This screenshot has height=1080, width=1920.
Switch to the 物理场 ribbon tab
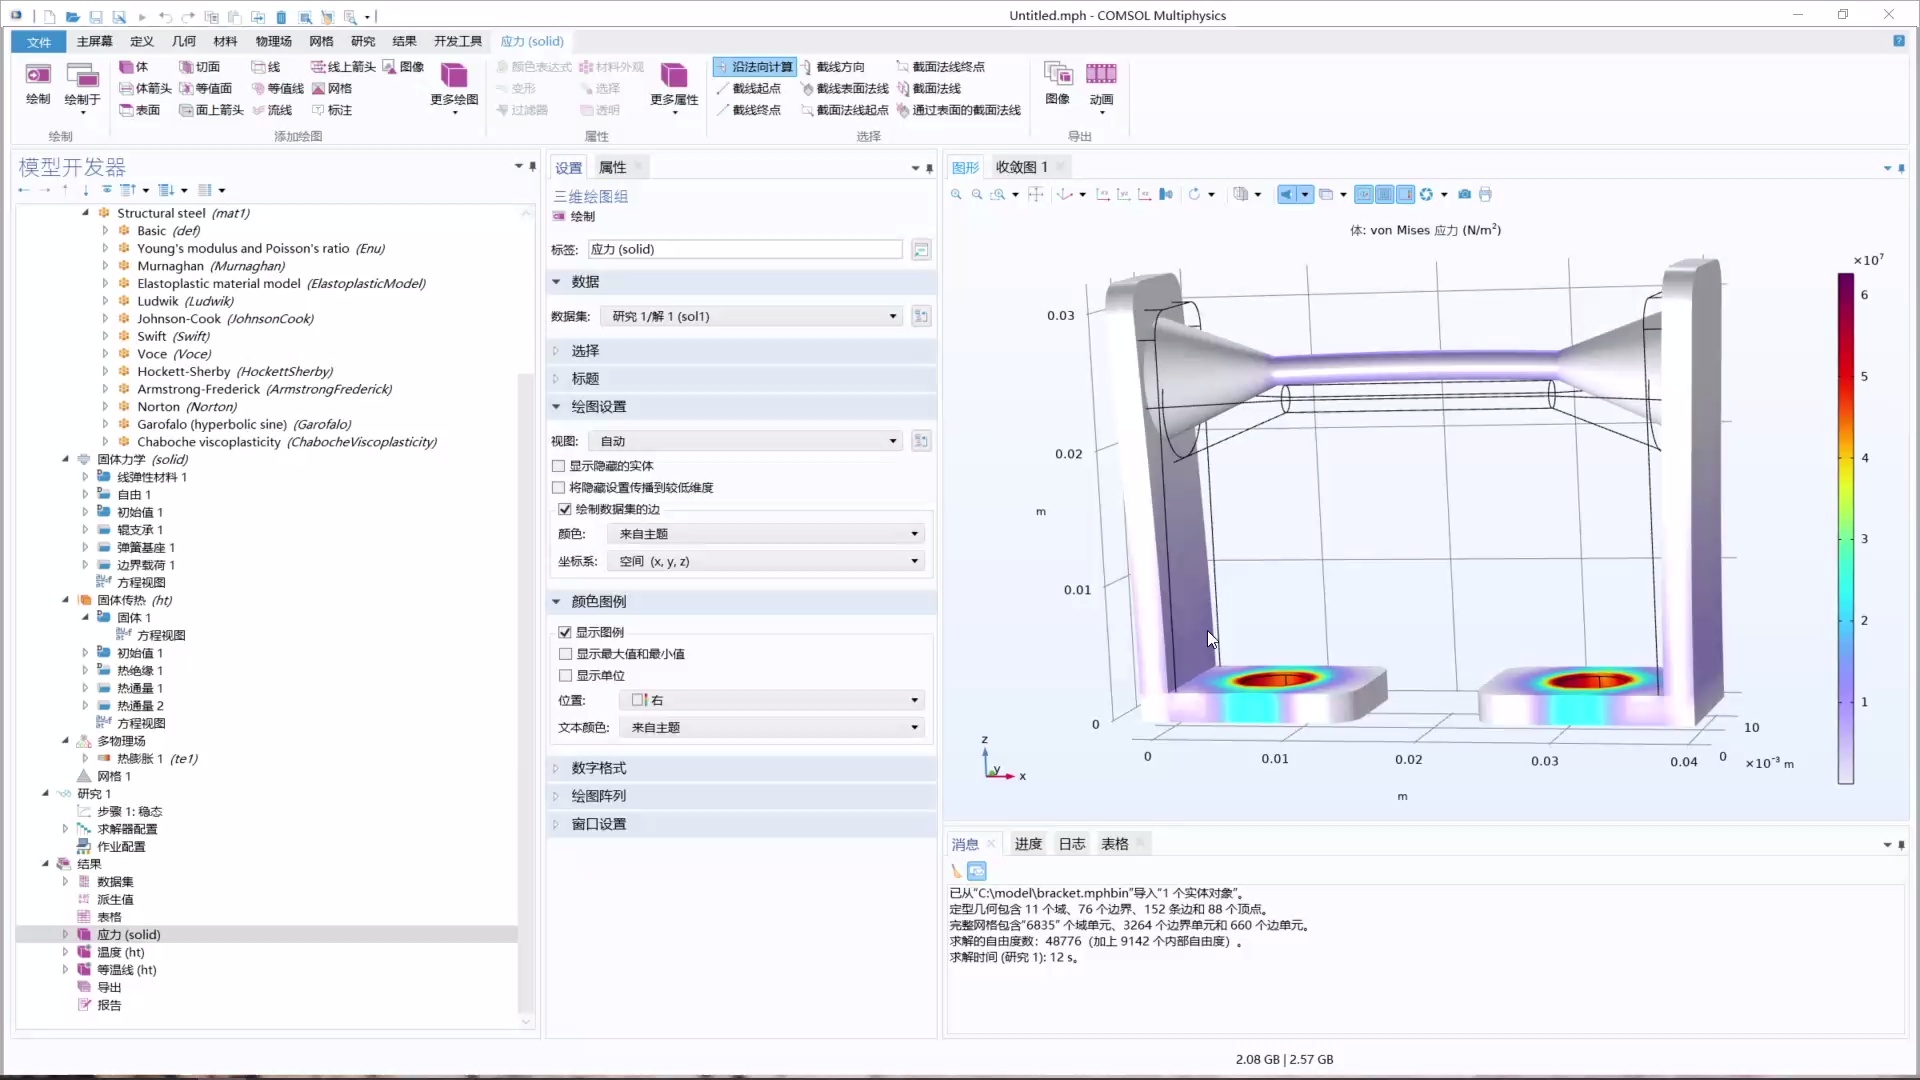click(x=273, y=41)
